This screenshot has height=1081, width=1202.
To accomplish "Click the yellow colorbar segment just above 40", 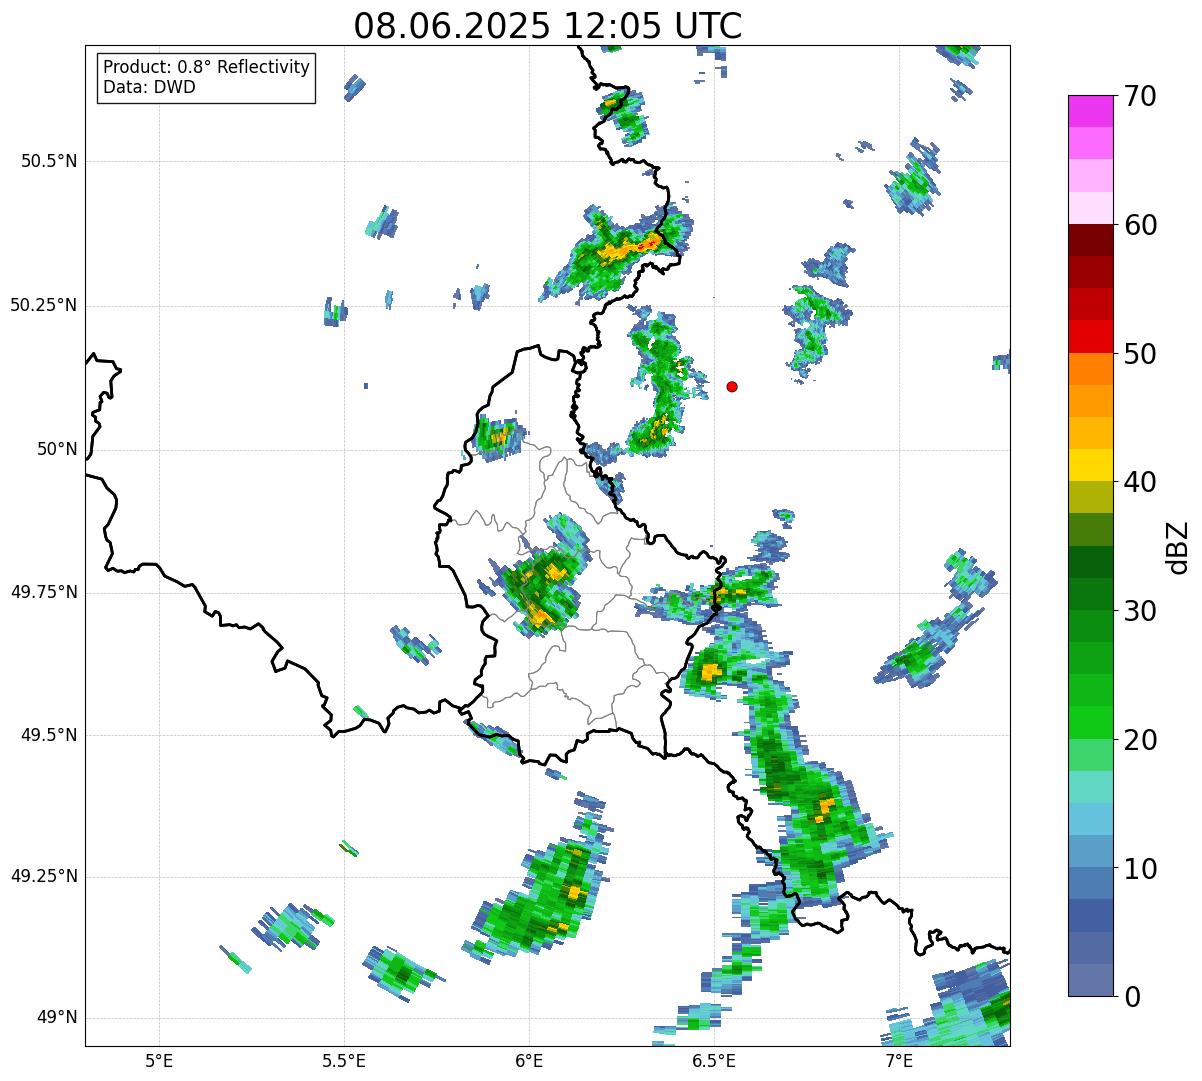I will [1090, 465].
